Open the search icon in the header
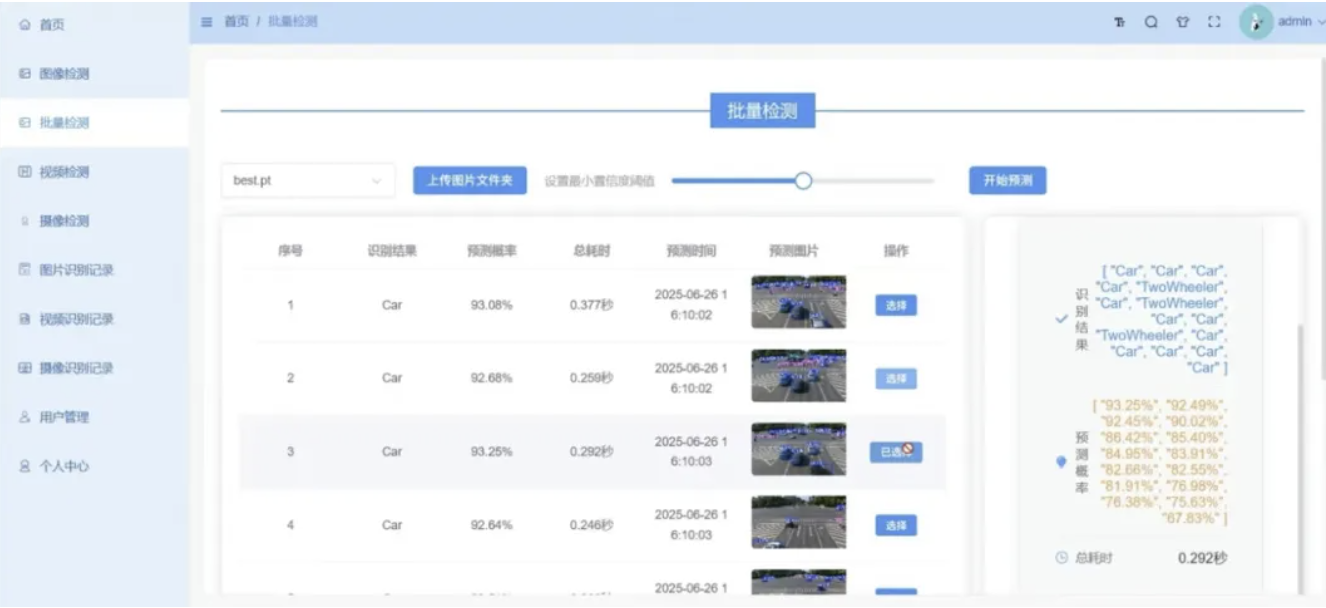This screenshot has width=1326, height=608. pyautogui.click(x=1151, y=22)
